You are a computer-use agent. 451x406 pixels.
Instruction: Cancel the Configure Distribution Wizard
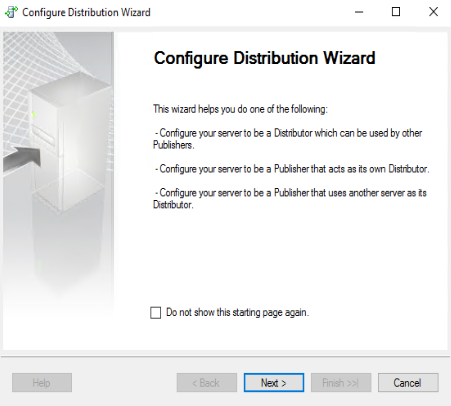408,383
